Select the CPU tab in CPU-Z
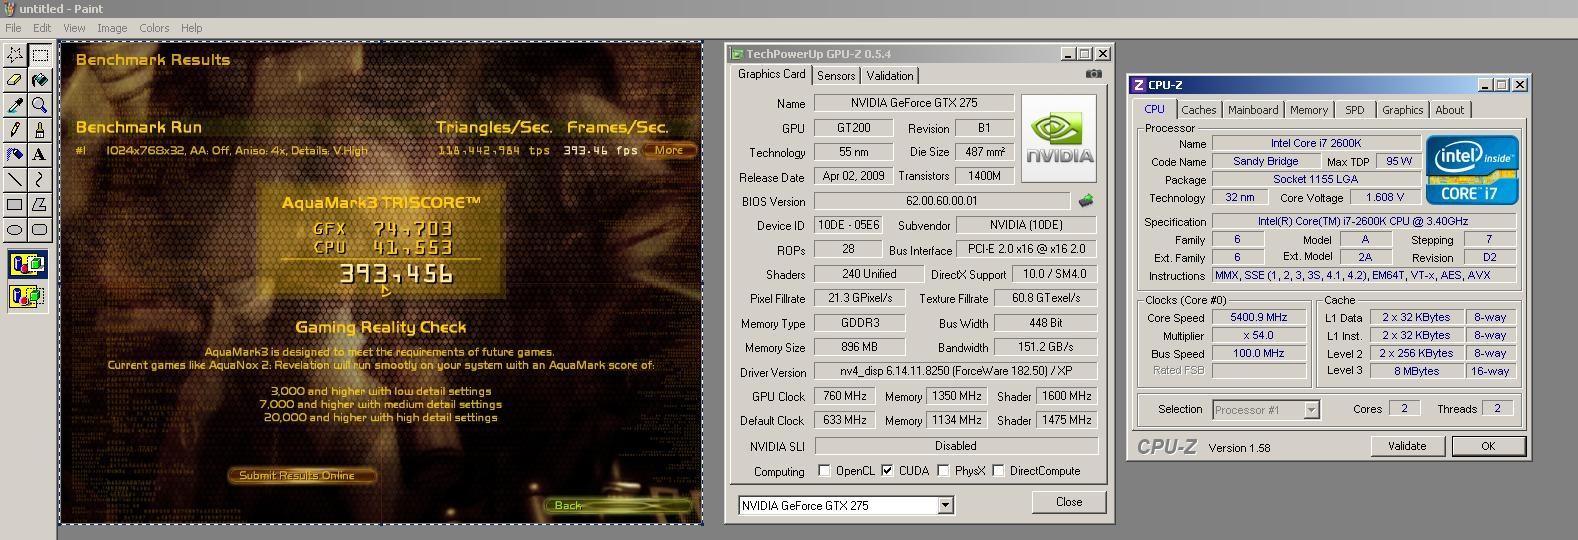Viewport: 1578px width, 540px height. [x=1154, y=109]
